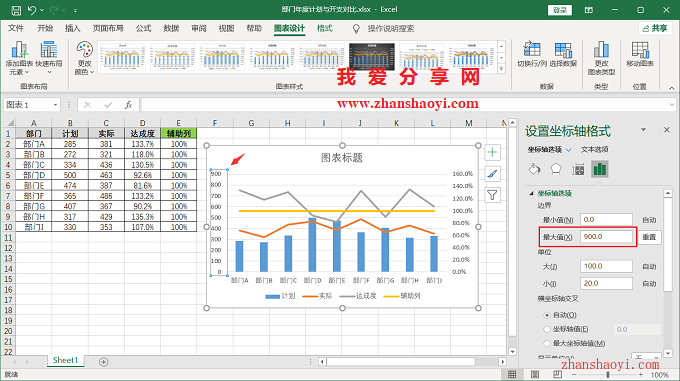The image size is (680, 381).
Task: Click the zoom slider handle
Action: (608, 374)
